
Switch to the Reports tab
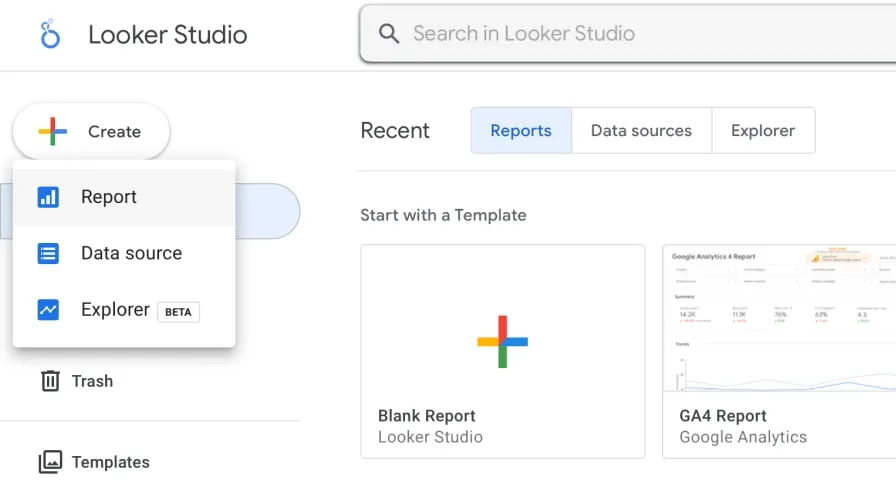pos(521,130)
